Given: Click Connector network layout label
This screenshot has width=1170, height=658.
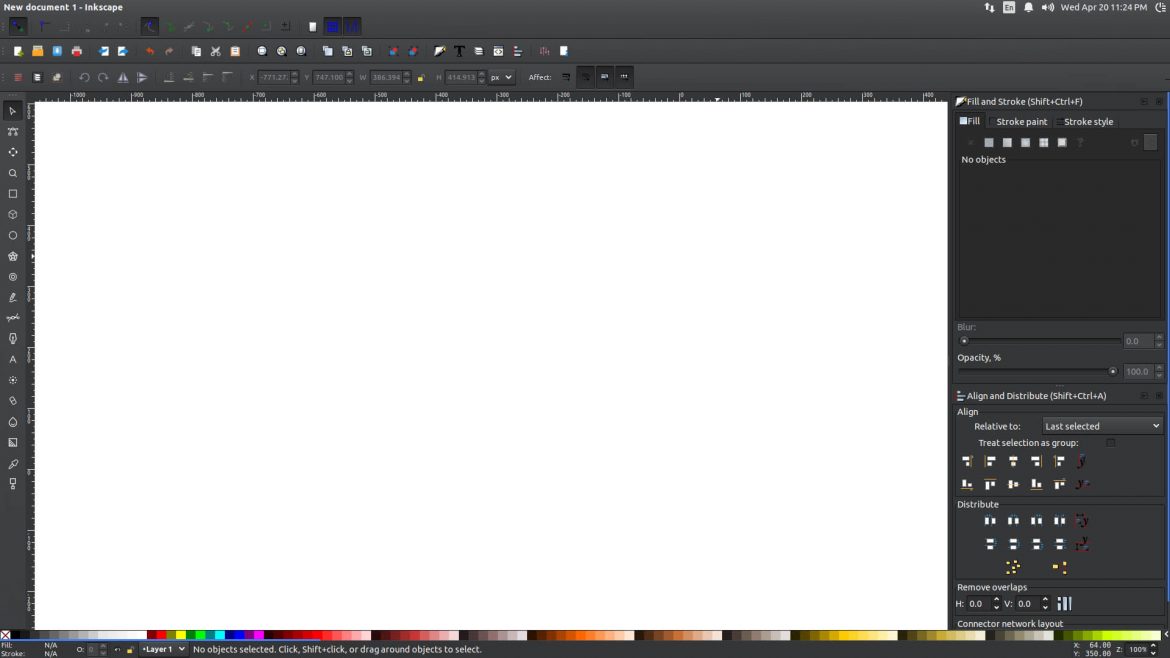Looking at the screenshot, I should coord(1008,623).
